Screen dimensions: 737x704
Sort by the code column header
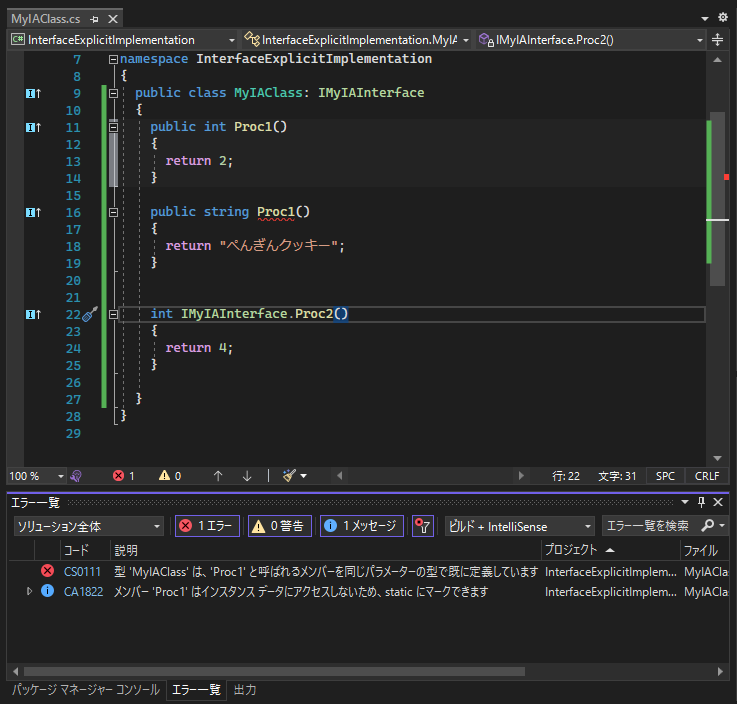[85, 550]
